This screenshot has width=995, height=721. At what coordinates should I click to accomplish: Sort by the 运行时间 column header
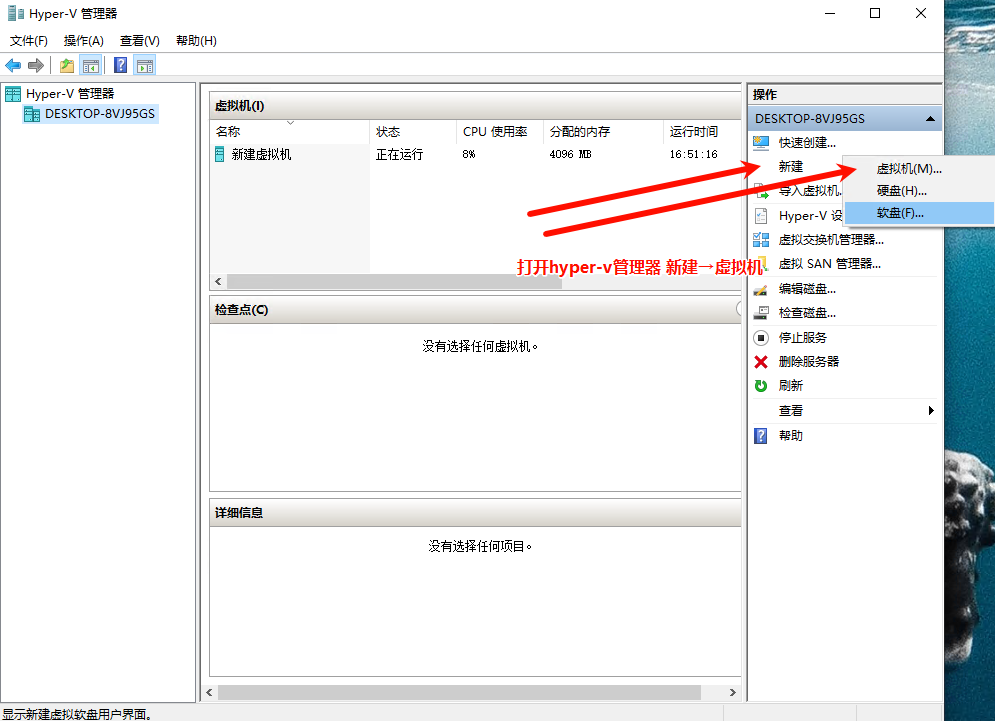pyautogui.click(x=702, y=131)
